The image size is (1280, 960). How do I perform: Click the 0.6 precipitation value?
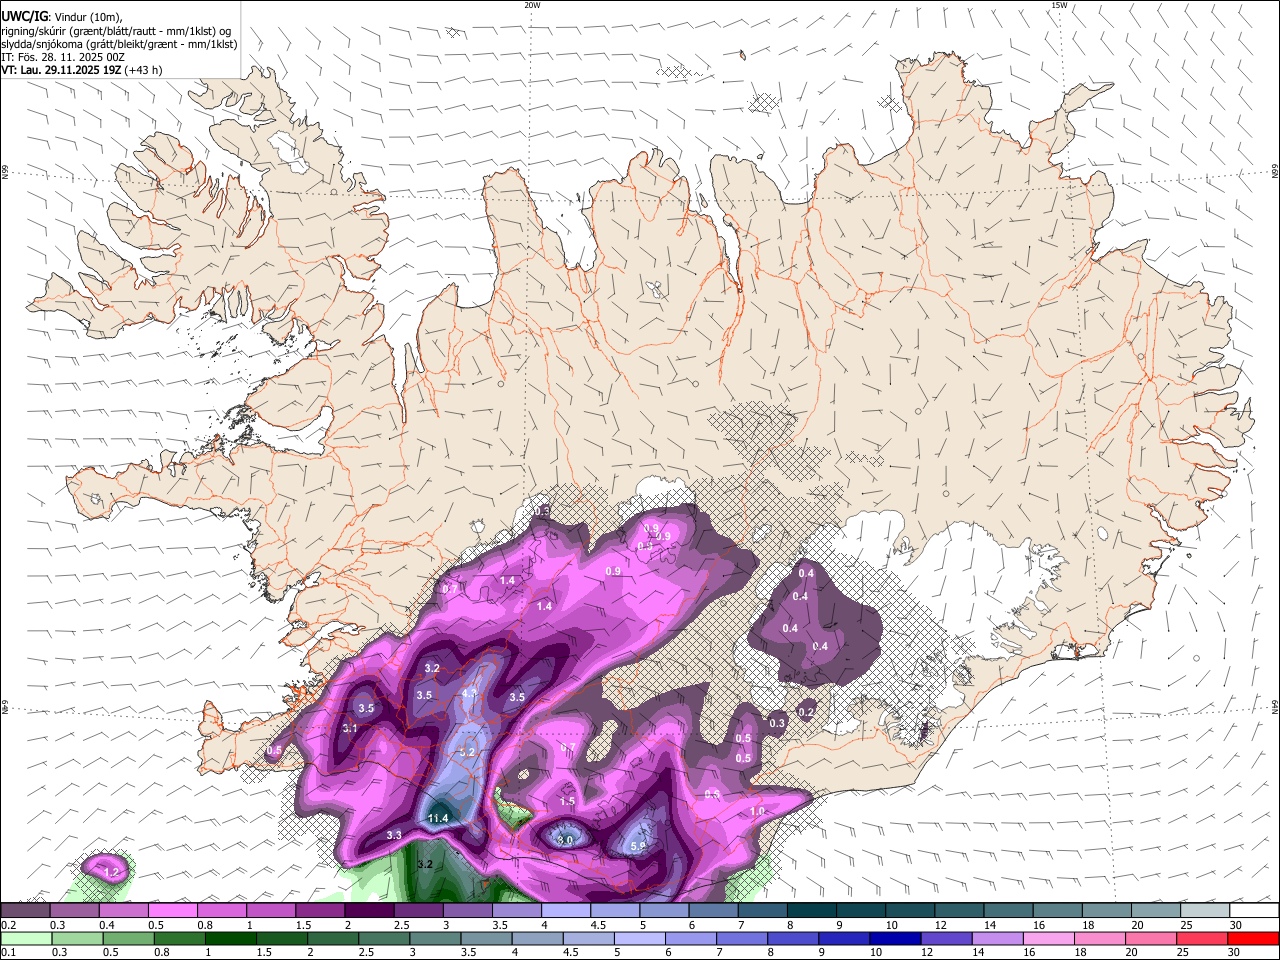(x=712, y=794)
